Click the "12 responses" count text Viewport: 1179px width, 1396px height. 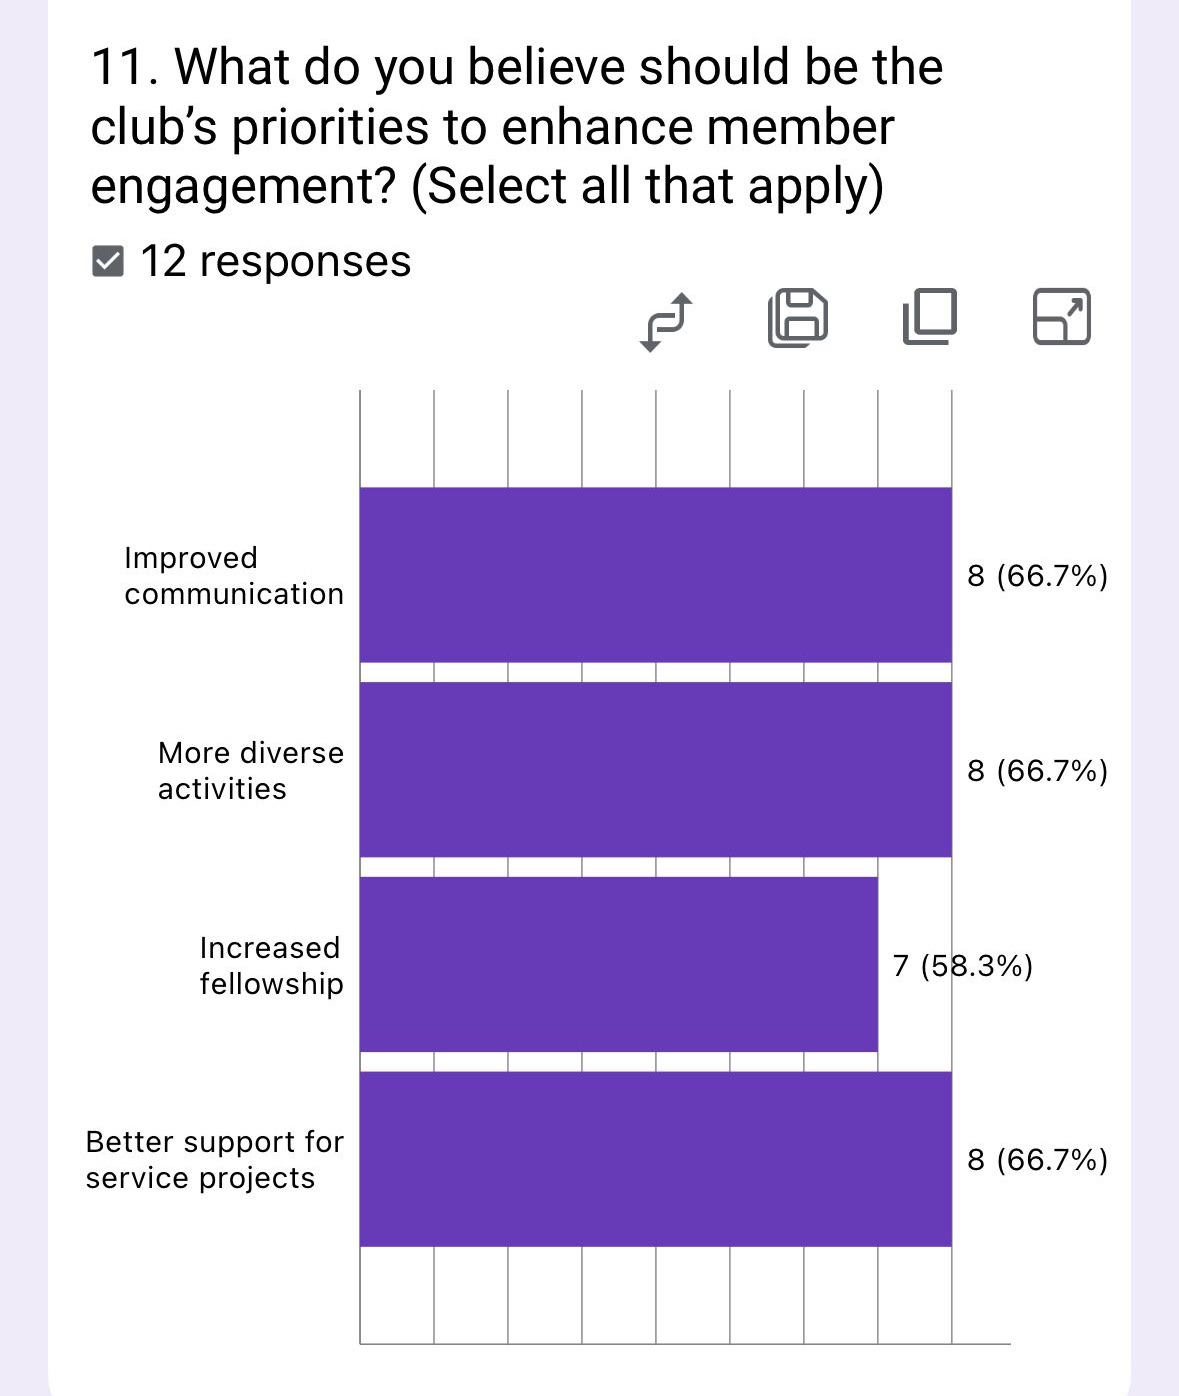(x=275, y=262)
